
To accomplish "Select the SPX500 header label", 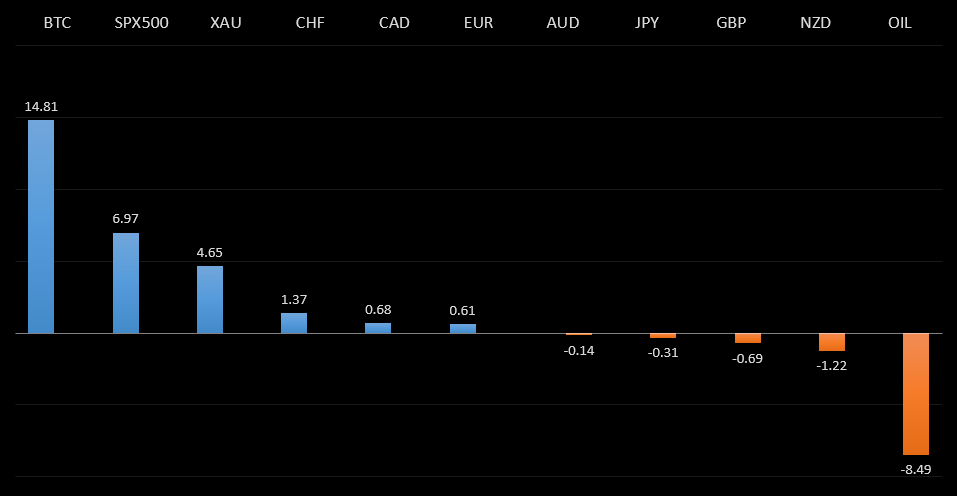I will (141, 23).
